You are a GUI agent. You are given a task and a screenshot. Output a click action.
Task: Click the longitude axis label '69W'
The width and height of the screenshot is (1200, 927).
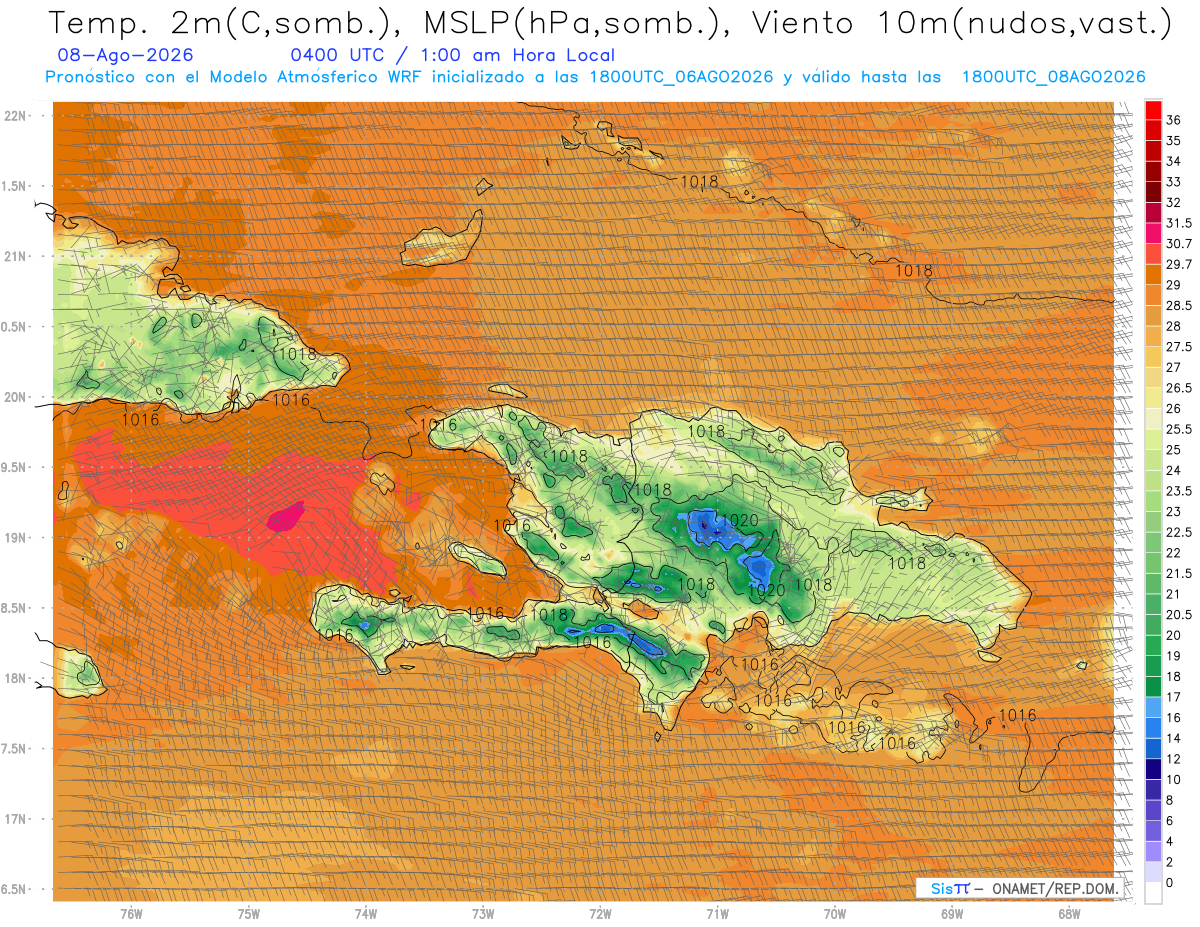[951, 913]
